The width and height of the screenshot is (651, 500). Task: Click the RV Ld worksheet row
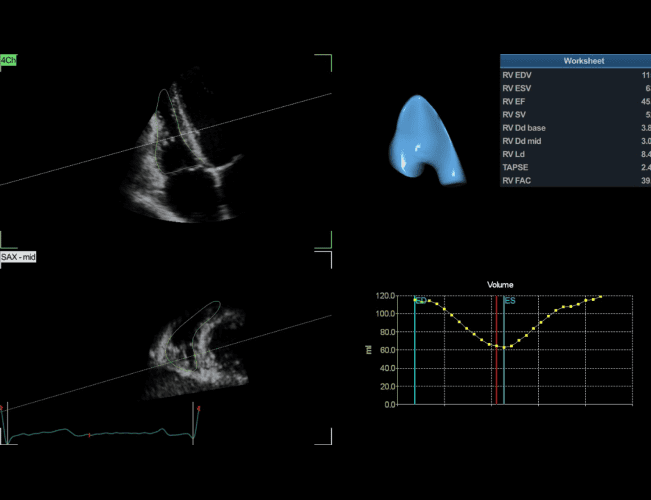(x=575, y=154)
